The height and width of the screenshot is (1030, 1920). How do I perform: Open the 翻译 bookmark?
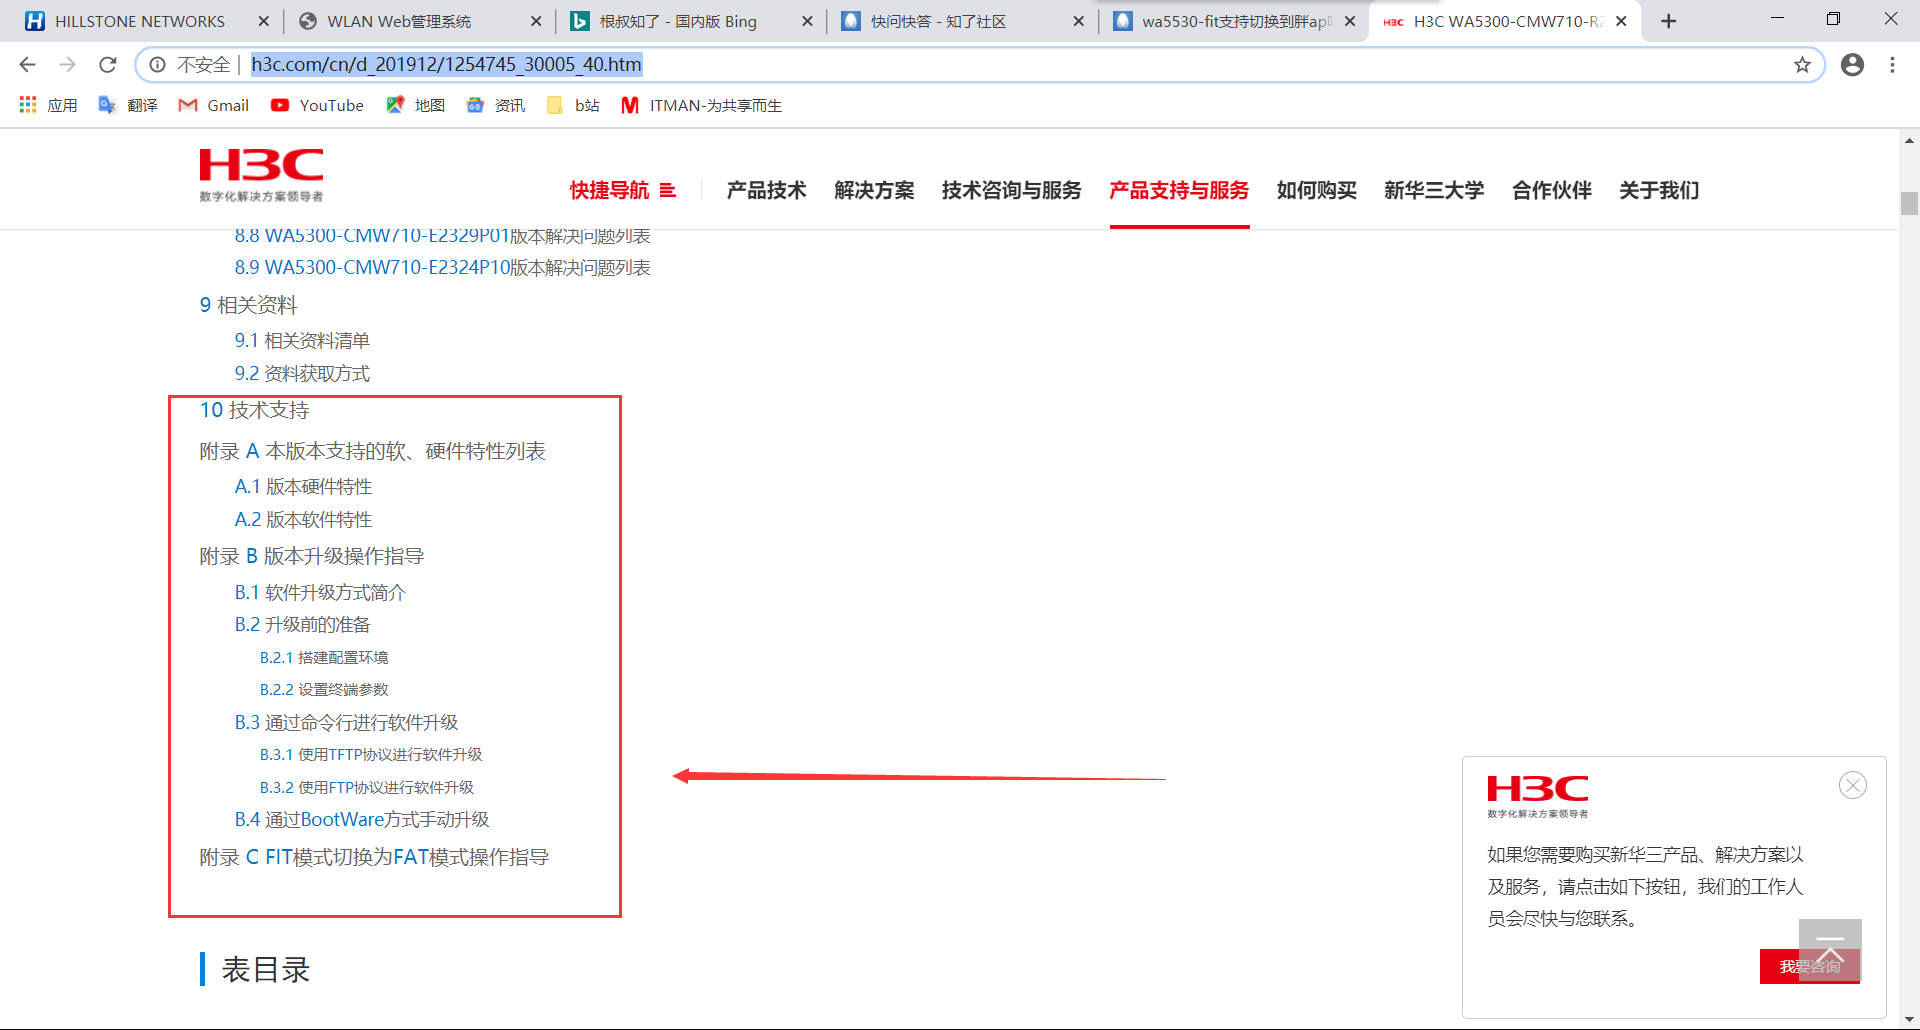click(128, 105)
